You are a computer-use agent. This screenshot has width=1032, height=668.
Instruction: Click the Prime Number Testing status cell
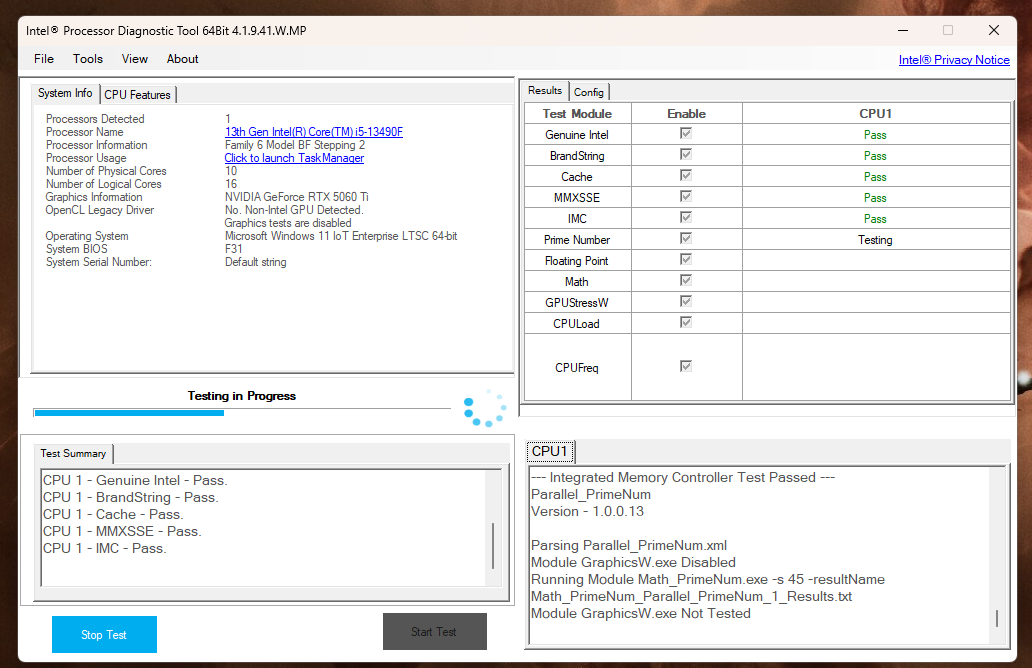point(875,240)
